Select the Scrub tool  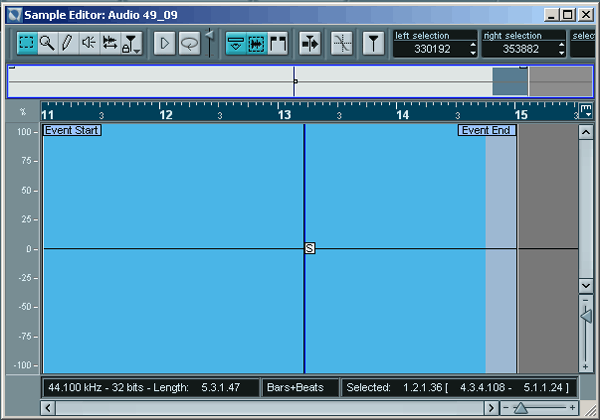click(x=109, y=43)
